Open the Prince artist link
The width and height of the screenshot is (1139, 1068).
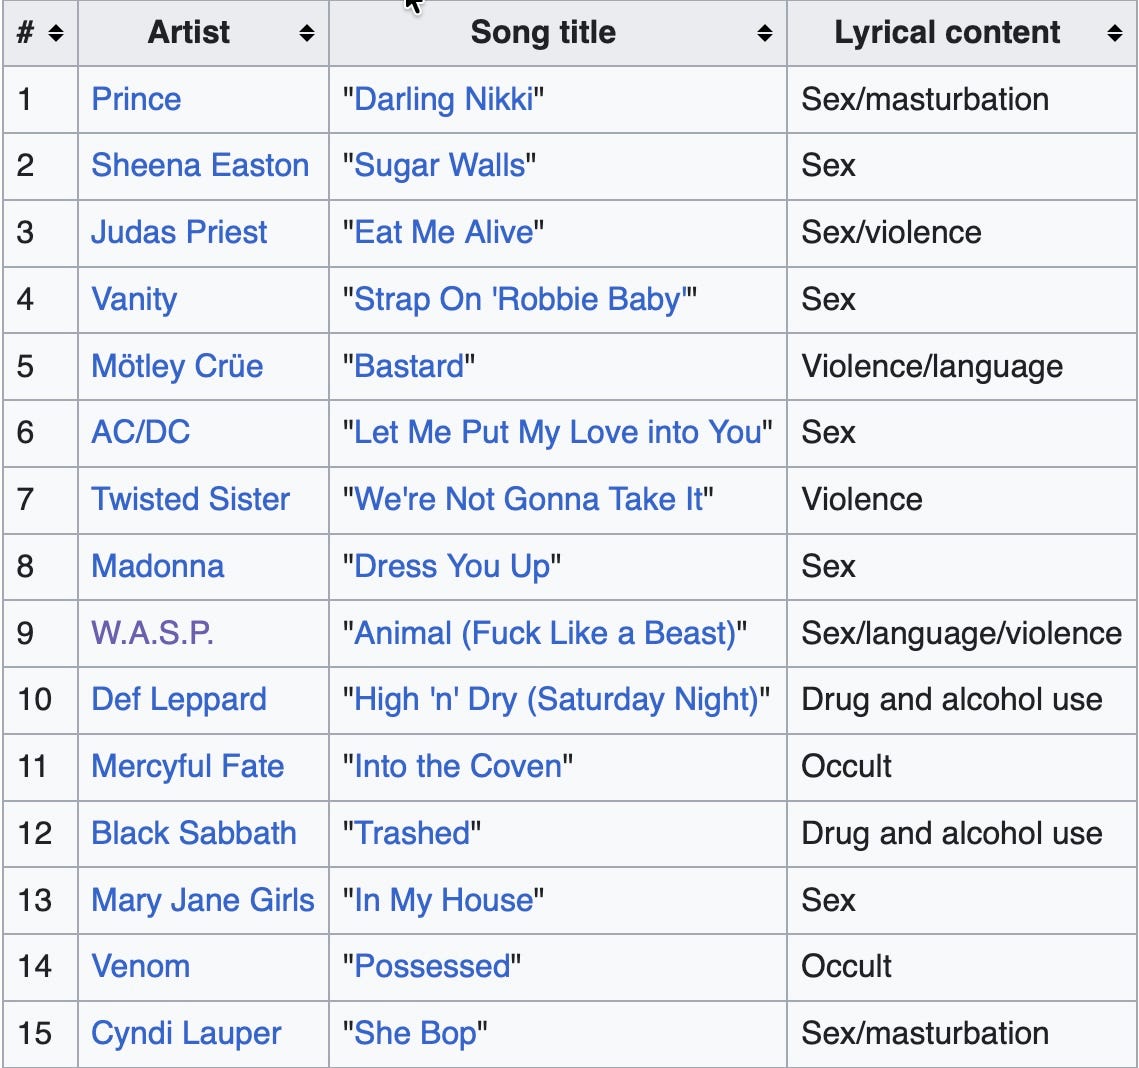coord(136,99)
